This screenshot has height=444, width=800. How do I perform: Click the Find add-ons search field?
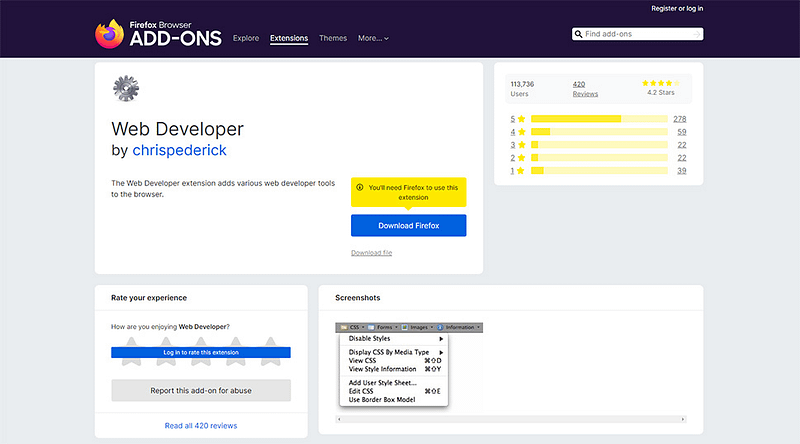pyautogui.click(x=642, y=34)
